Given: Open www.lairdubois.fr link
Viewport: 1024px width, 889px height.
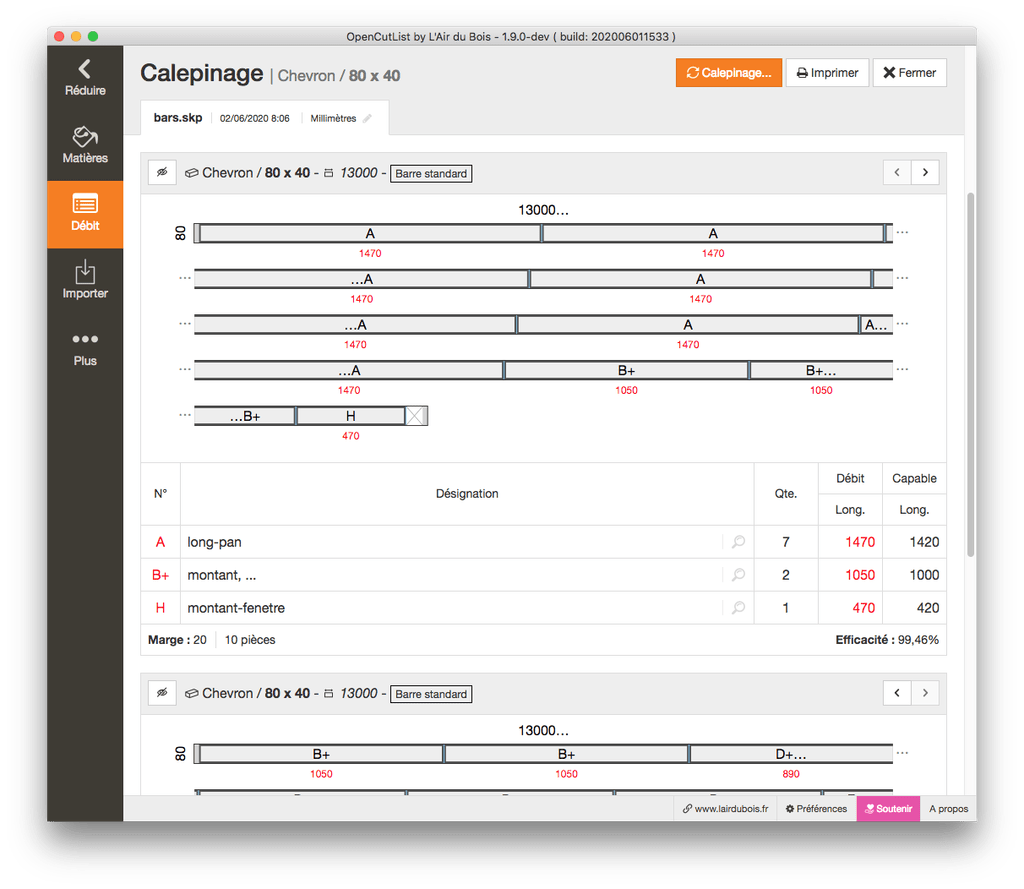Looking at the screenshot, I should [x=726, y=809].
